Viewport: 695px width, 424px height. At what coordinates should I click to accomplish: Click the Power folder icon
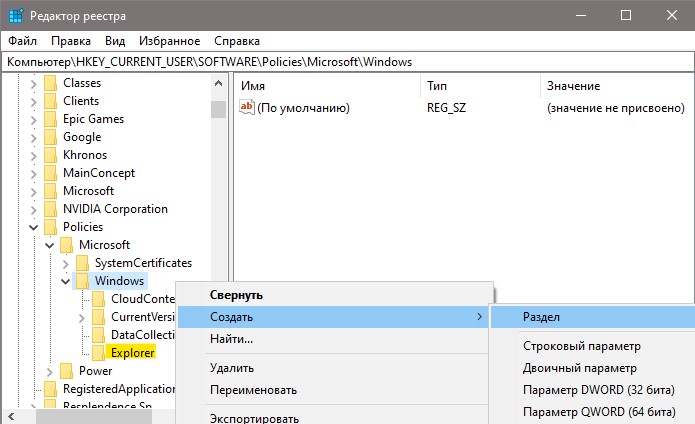tap(67, 371)
